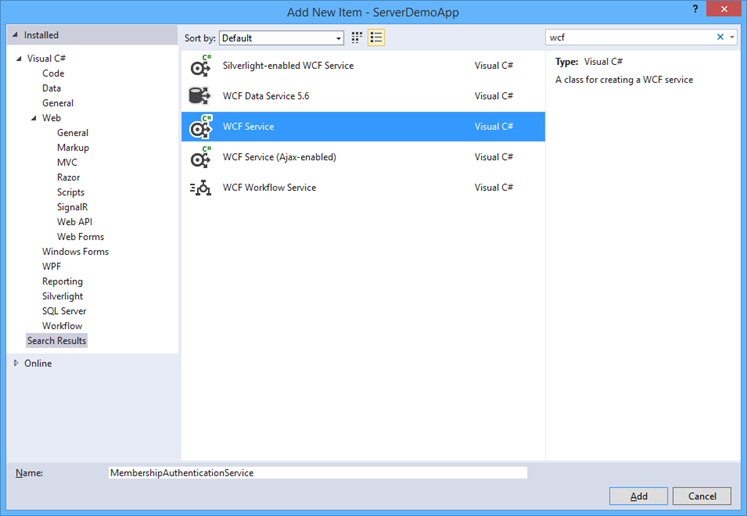Switch to small icons list view
The image size is (747, 516).
(x=376, y=38)
